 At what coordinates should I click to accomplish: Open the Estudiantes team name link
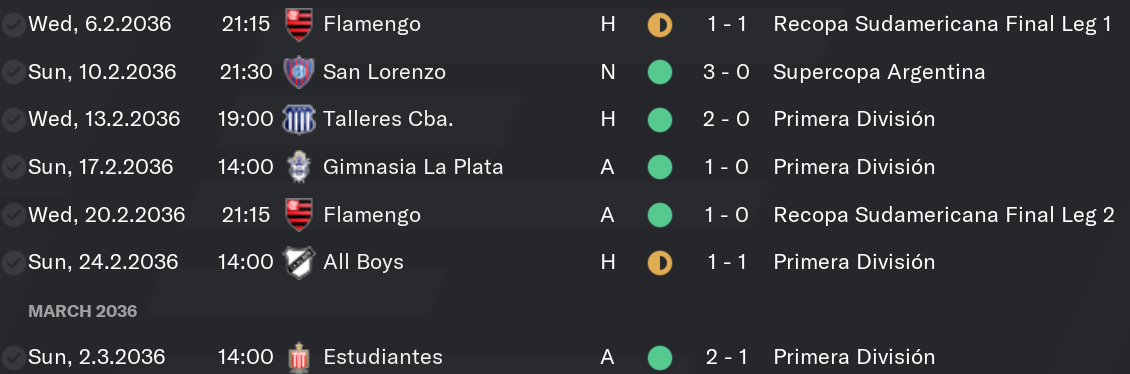click(383, 357)
